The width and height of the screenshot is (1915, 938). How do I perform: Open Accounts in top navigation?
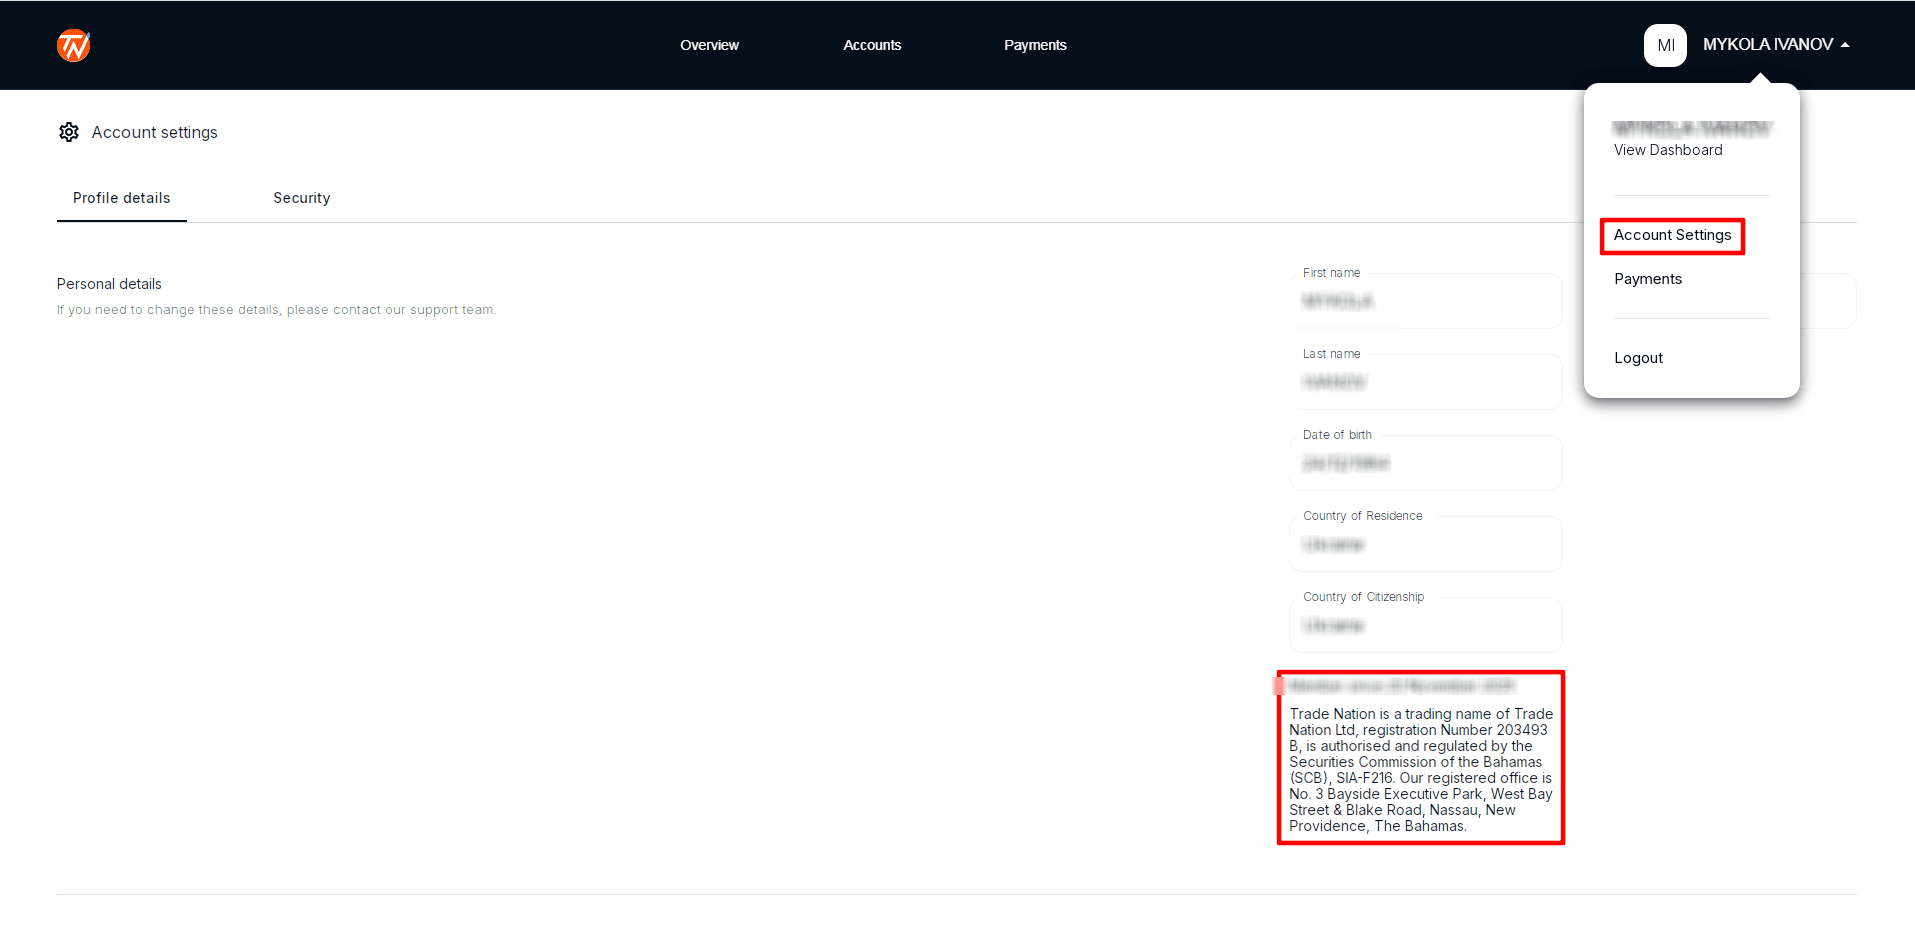coord(872,45)
